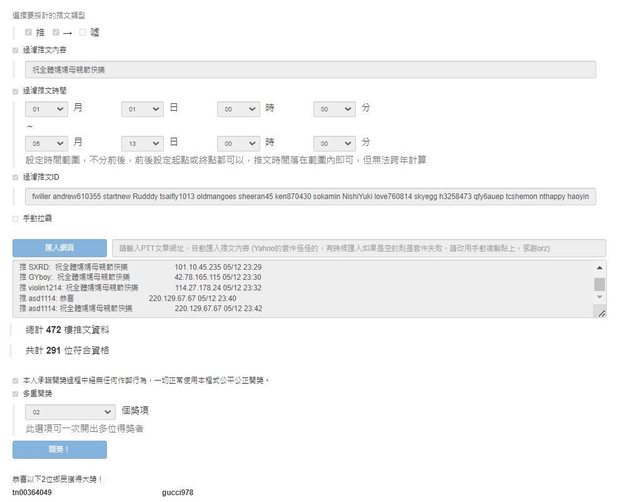Toggle the 噓 comment type checkbox
This screenshot has width=640, height=502.
coord(83,33)
